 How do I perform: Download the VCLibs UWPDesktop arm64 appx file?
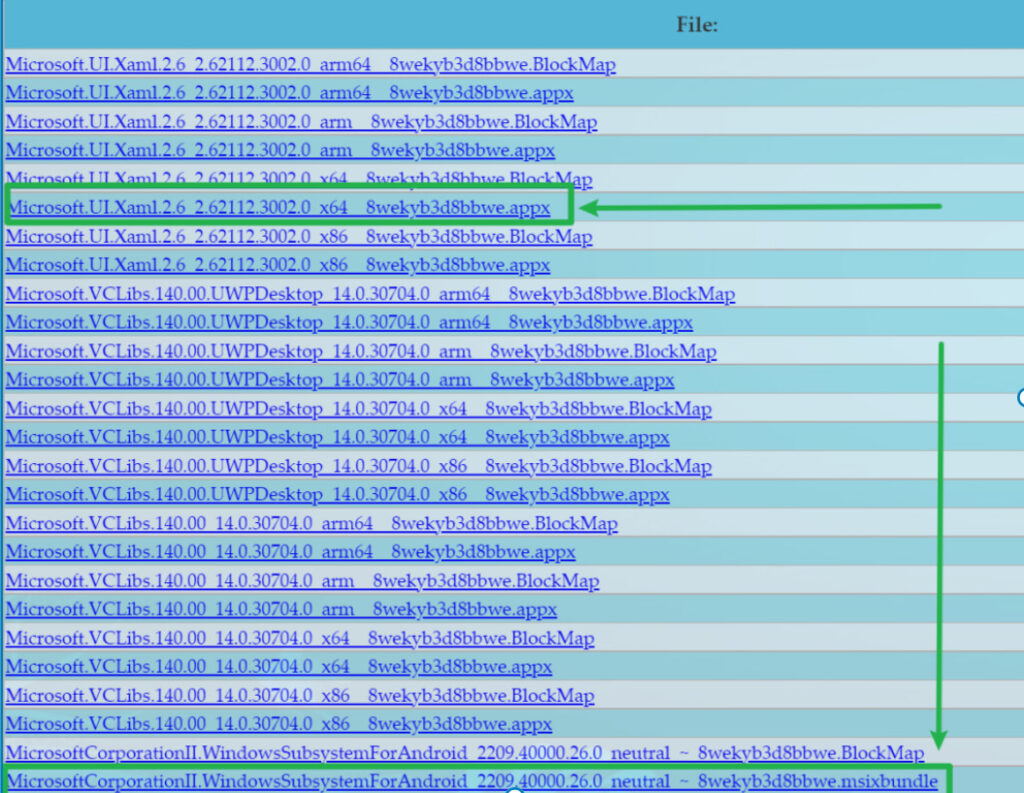coord(349,323)
